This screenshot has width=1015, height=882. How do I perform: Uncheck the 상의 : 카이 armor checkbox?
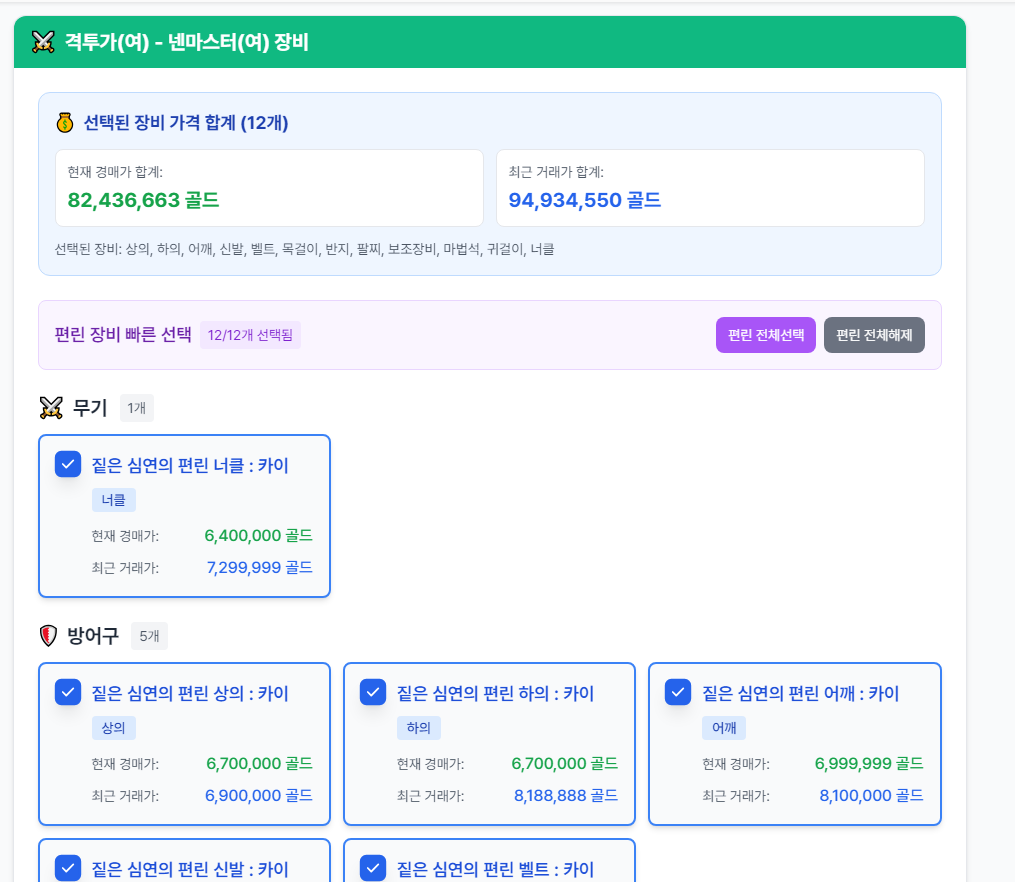click(x=68, y=692)
